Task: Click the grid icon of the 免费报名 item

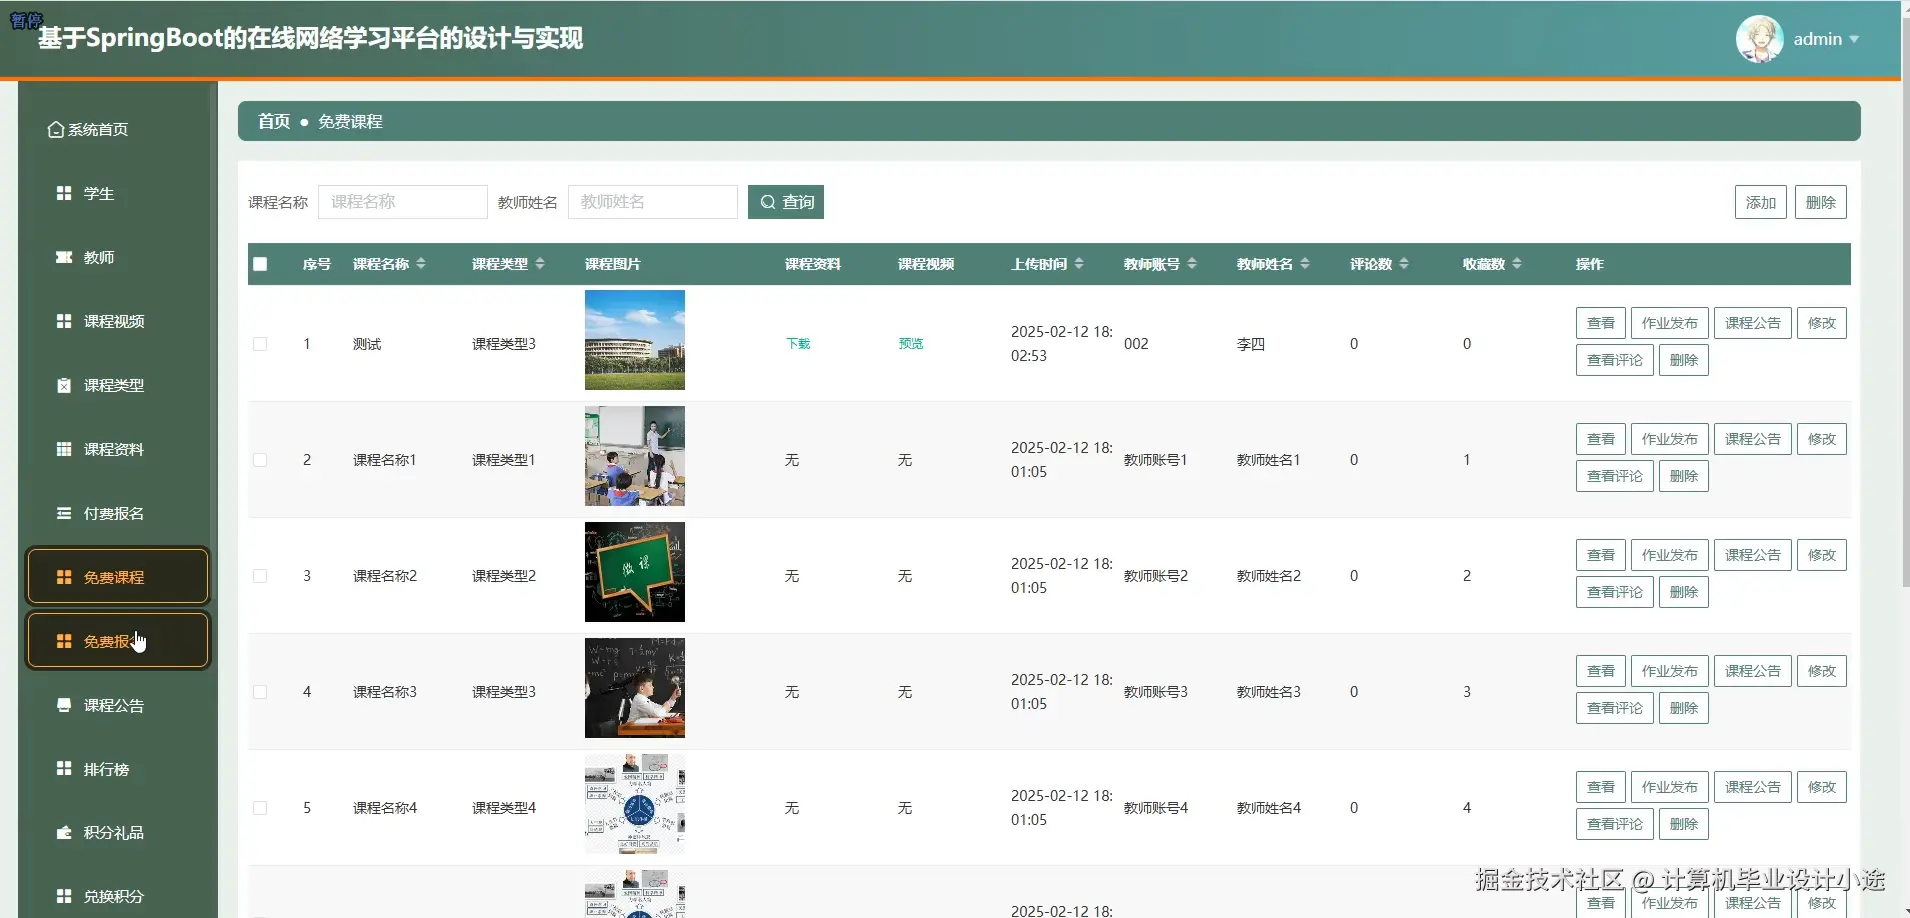Action: 64,641
